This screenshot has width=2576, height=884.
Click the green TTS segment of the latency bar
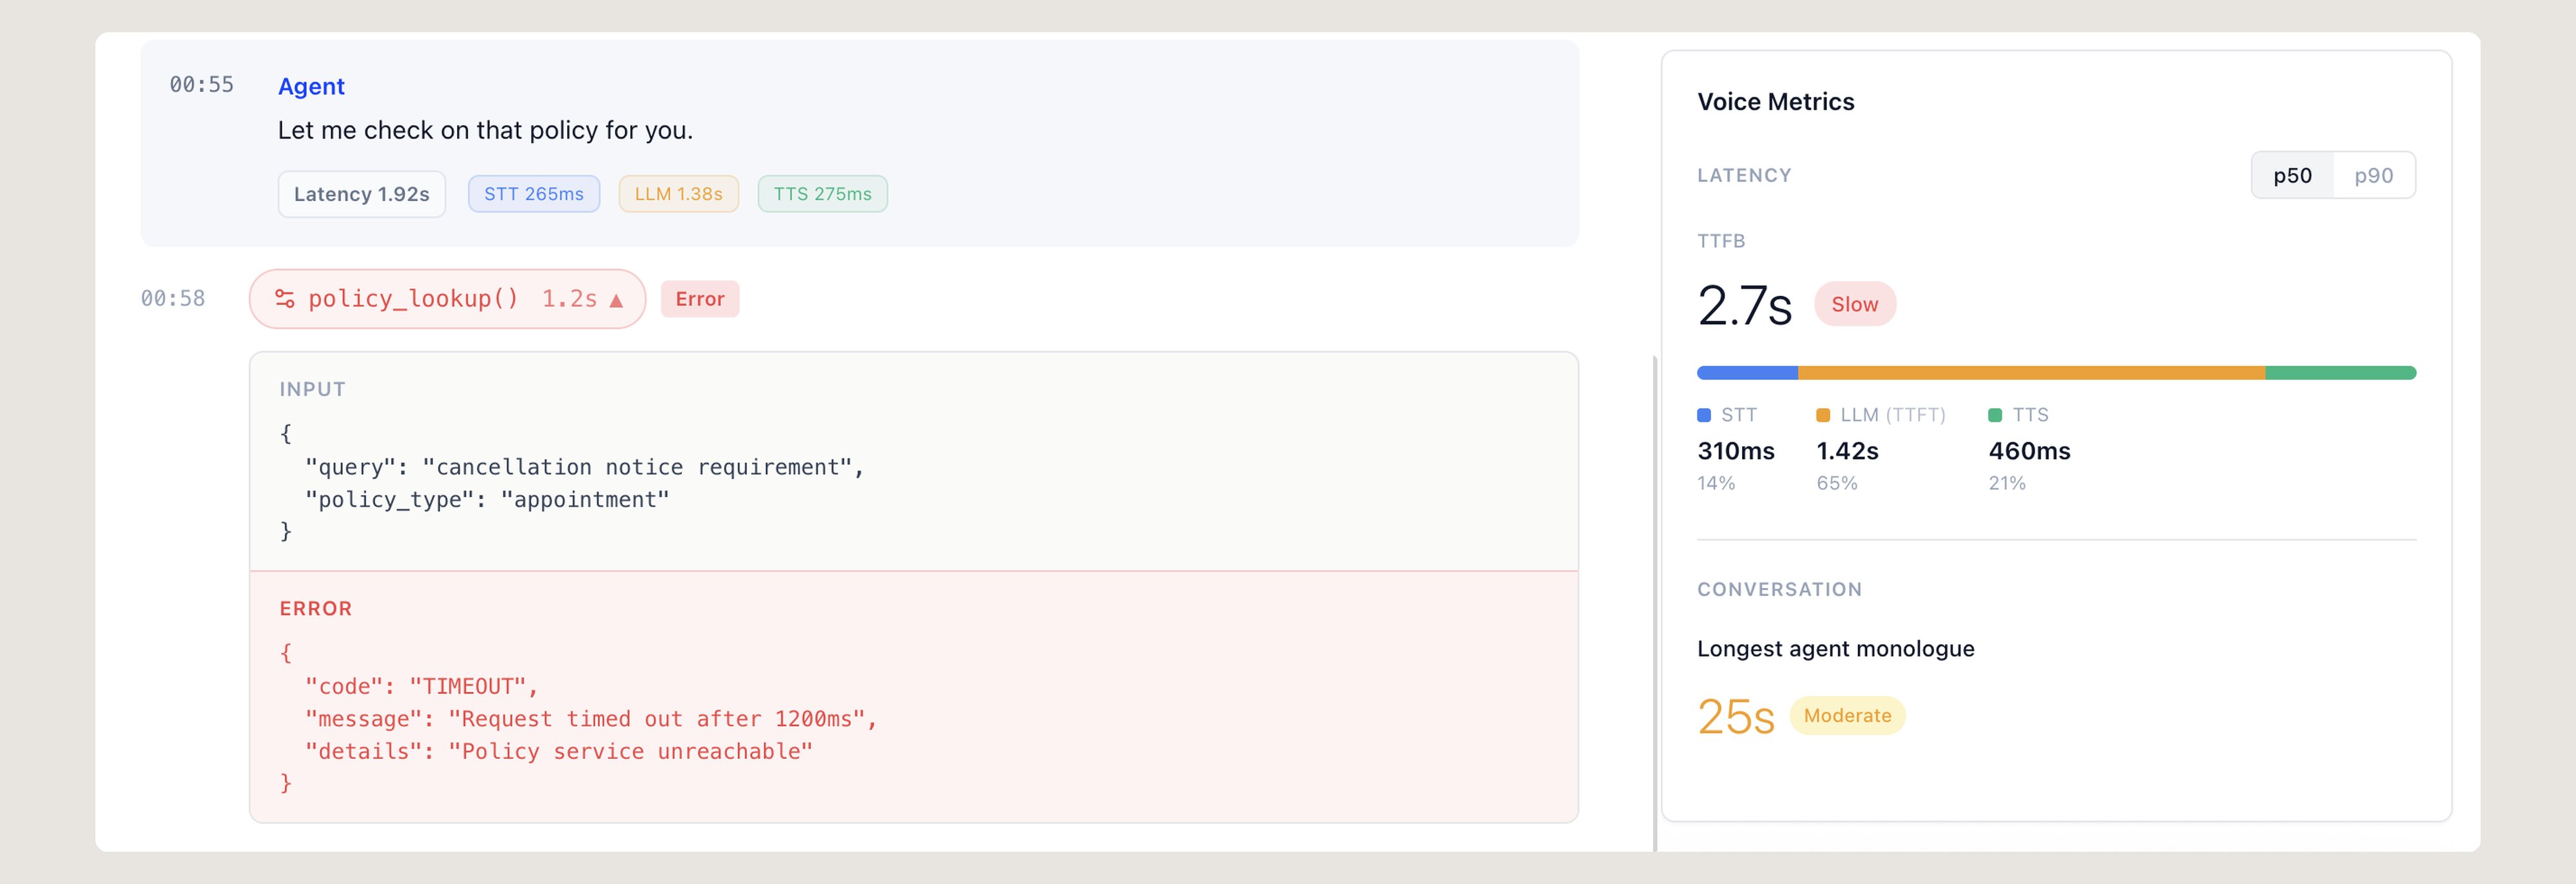[2340, 373]
